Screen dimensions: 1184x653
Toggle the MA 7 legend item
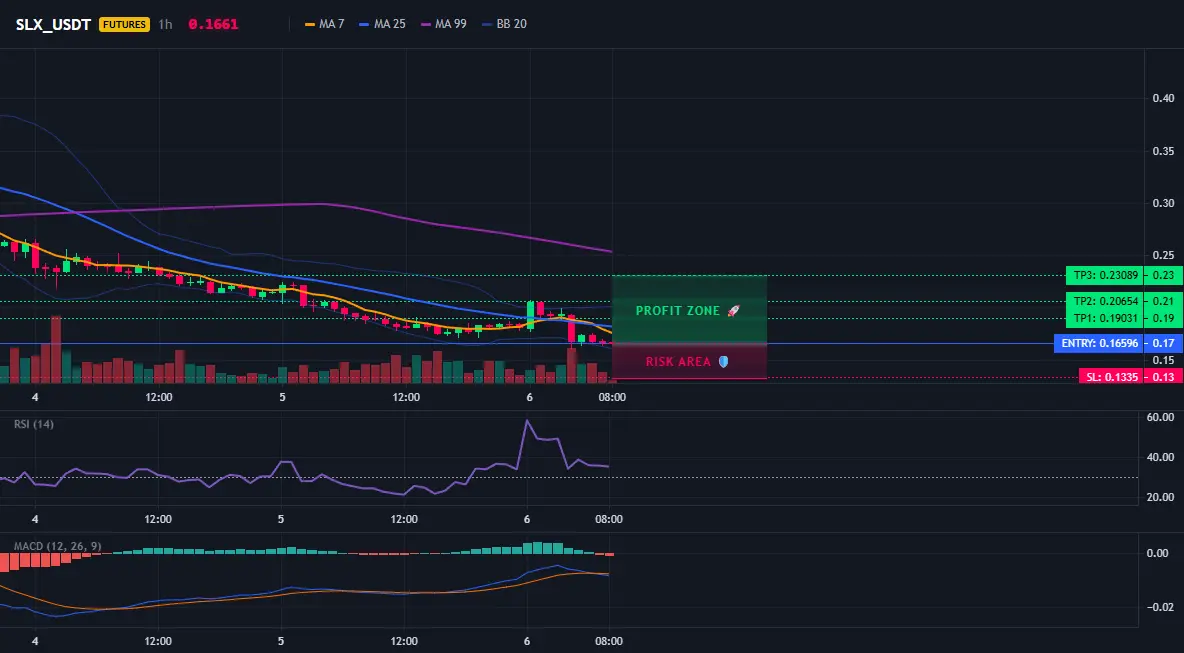pos(324,24)
